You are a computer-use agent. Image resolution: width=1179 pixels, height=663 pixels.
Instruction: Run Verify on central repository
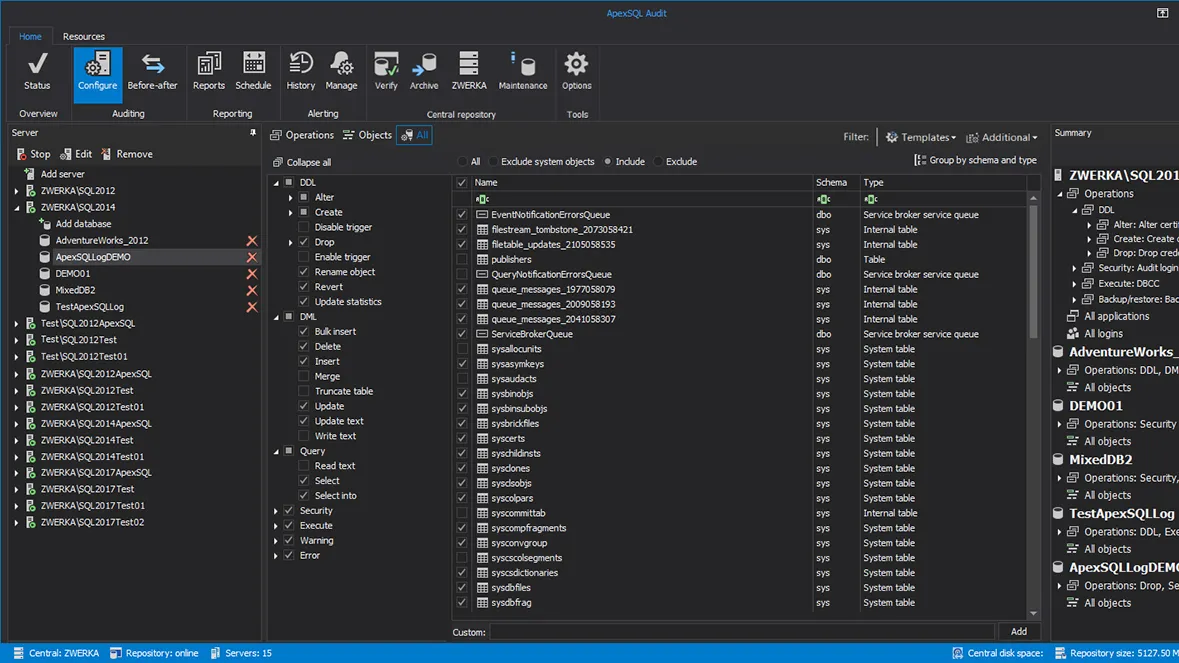[386, 72]
